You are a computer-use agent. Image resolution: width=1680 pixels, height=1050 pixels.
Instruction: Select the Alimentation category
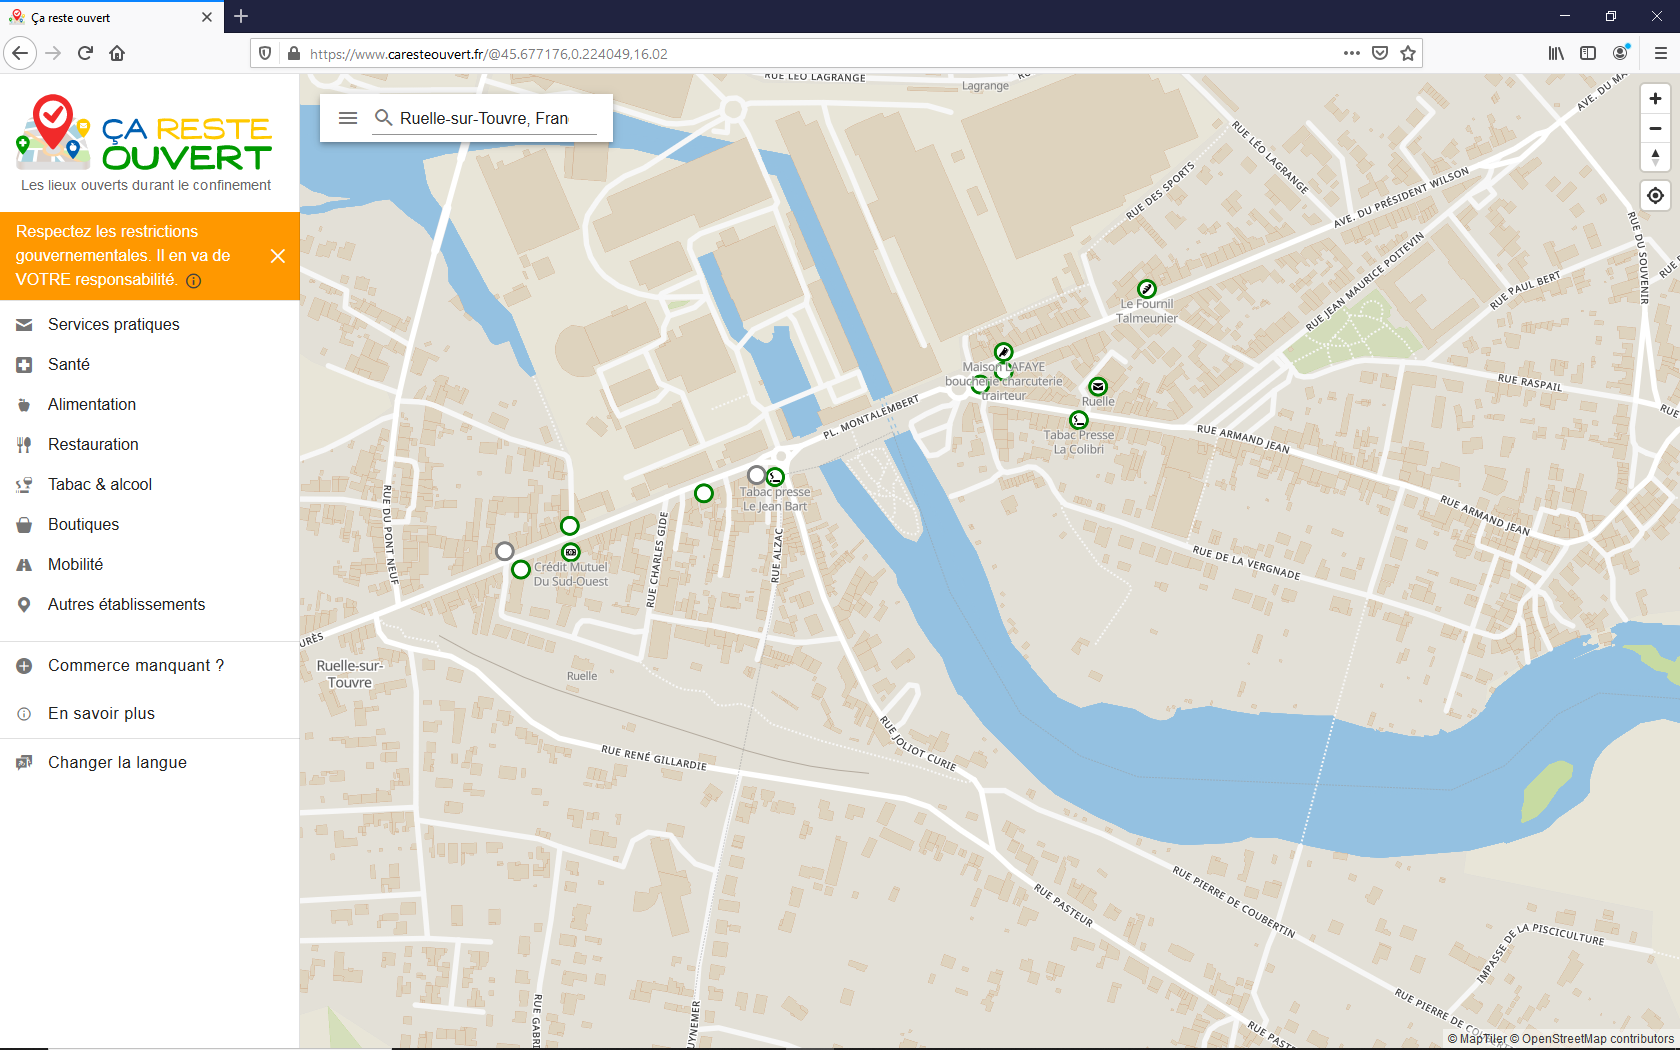(x=150, y=404)
